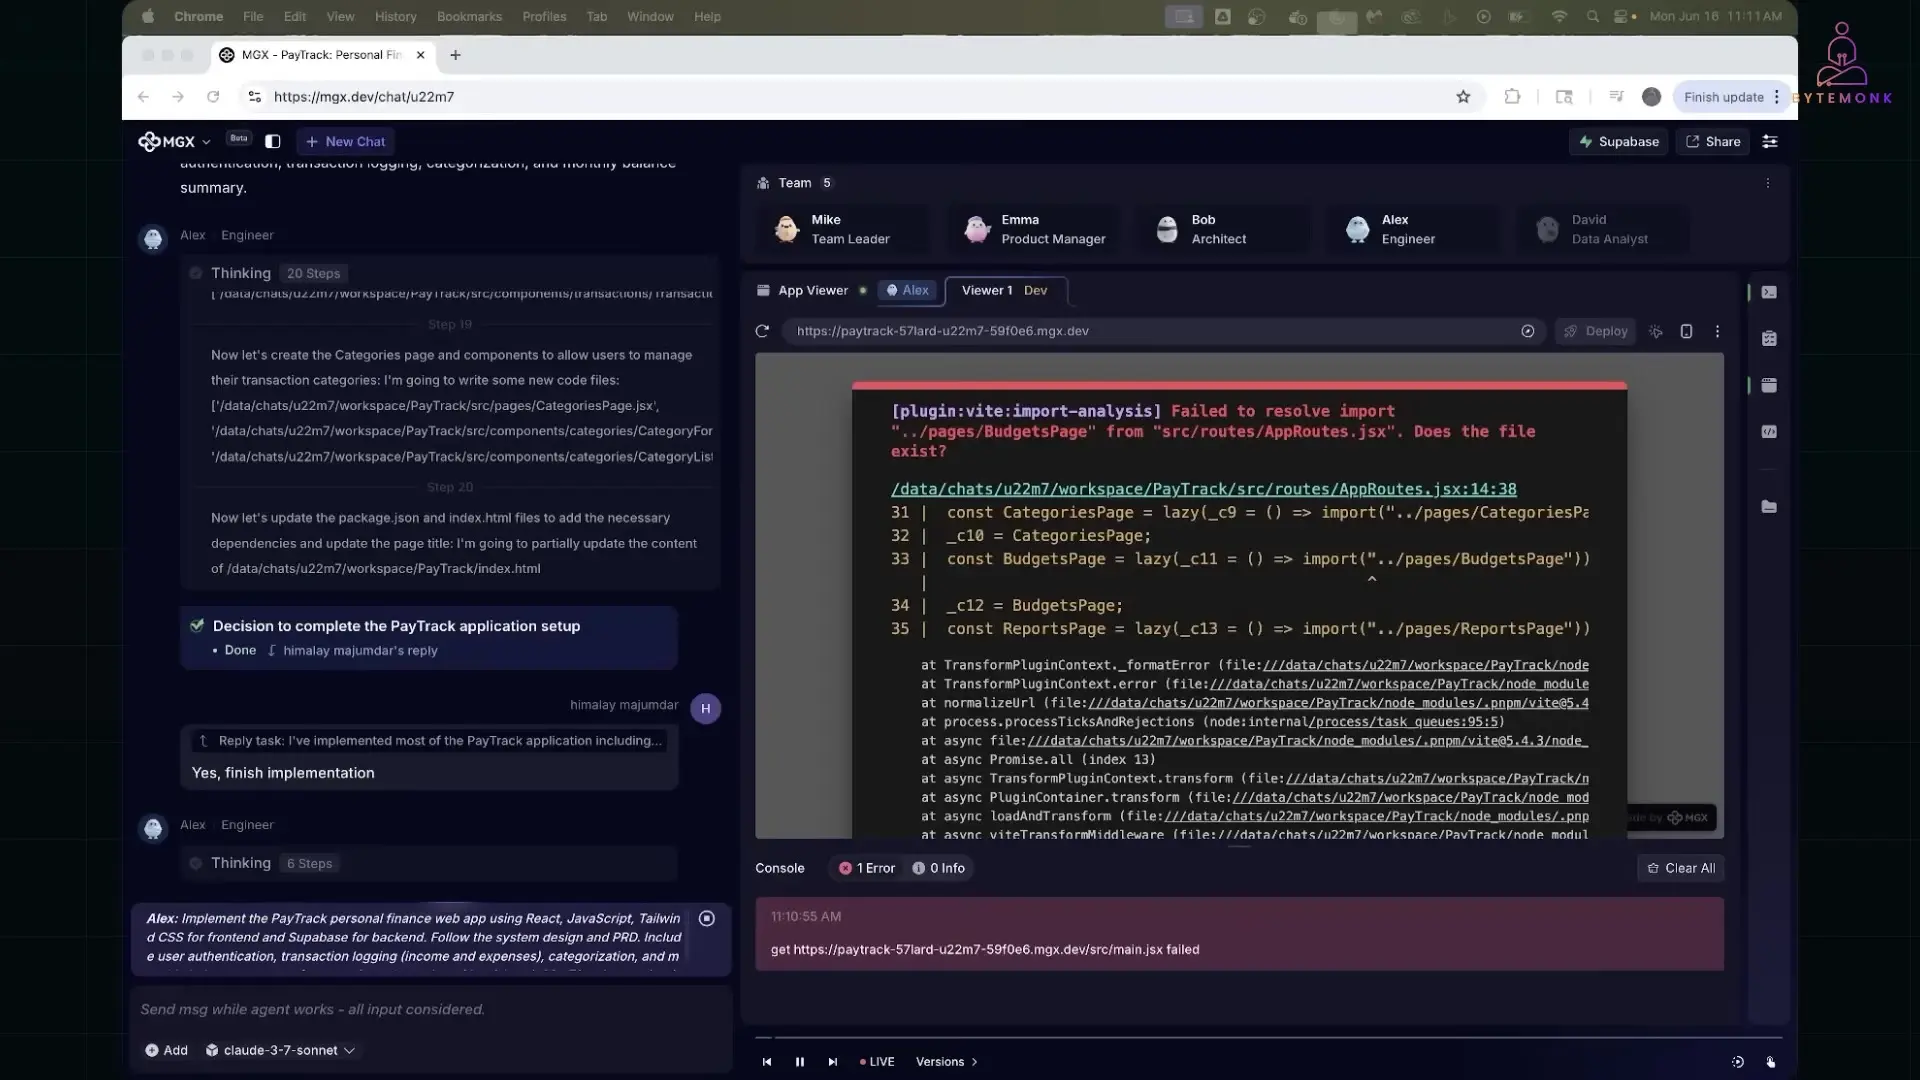The height and width of the screenshot is (1080, 1920).
Task: Open the code editor sidebar icon
Action: [x=1769, y=432]
